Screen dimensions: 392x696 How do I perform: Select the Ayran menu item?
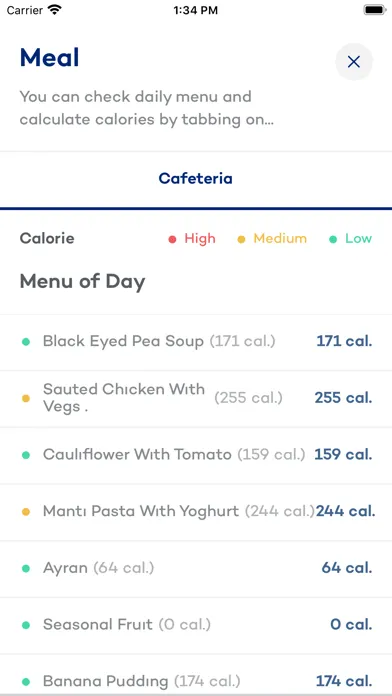click(x=196, y=568)
